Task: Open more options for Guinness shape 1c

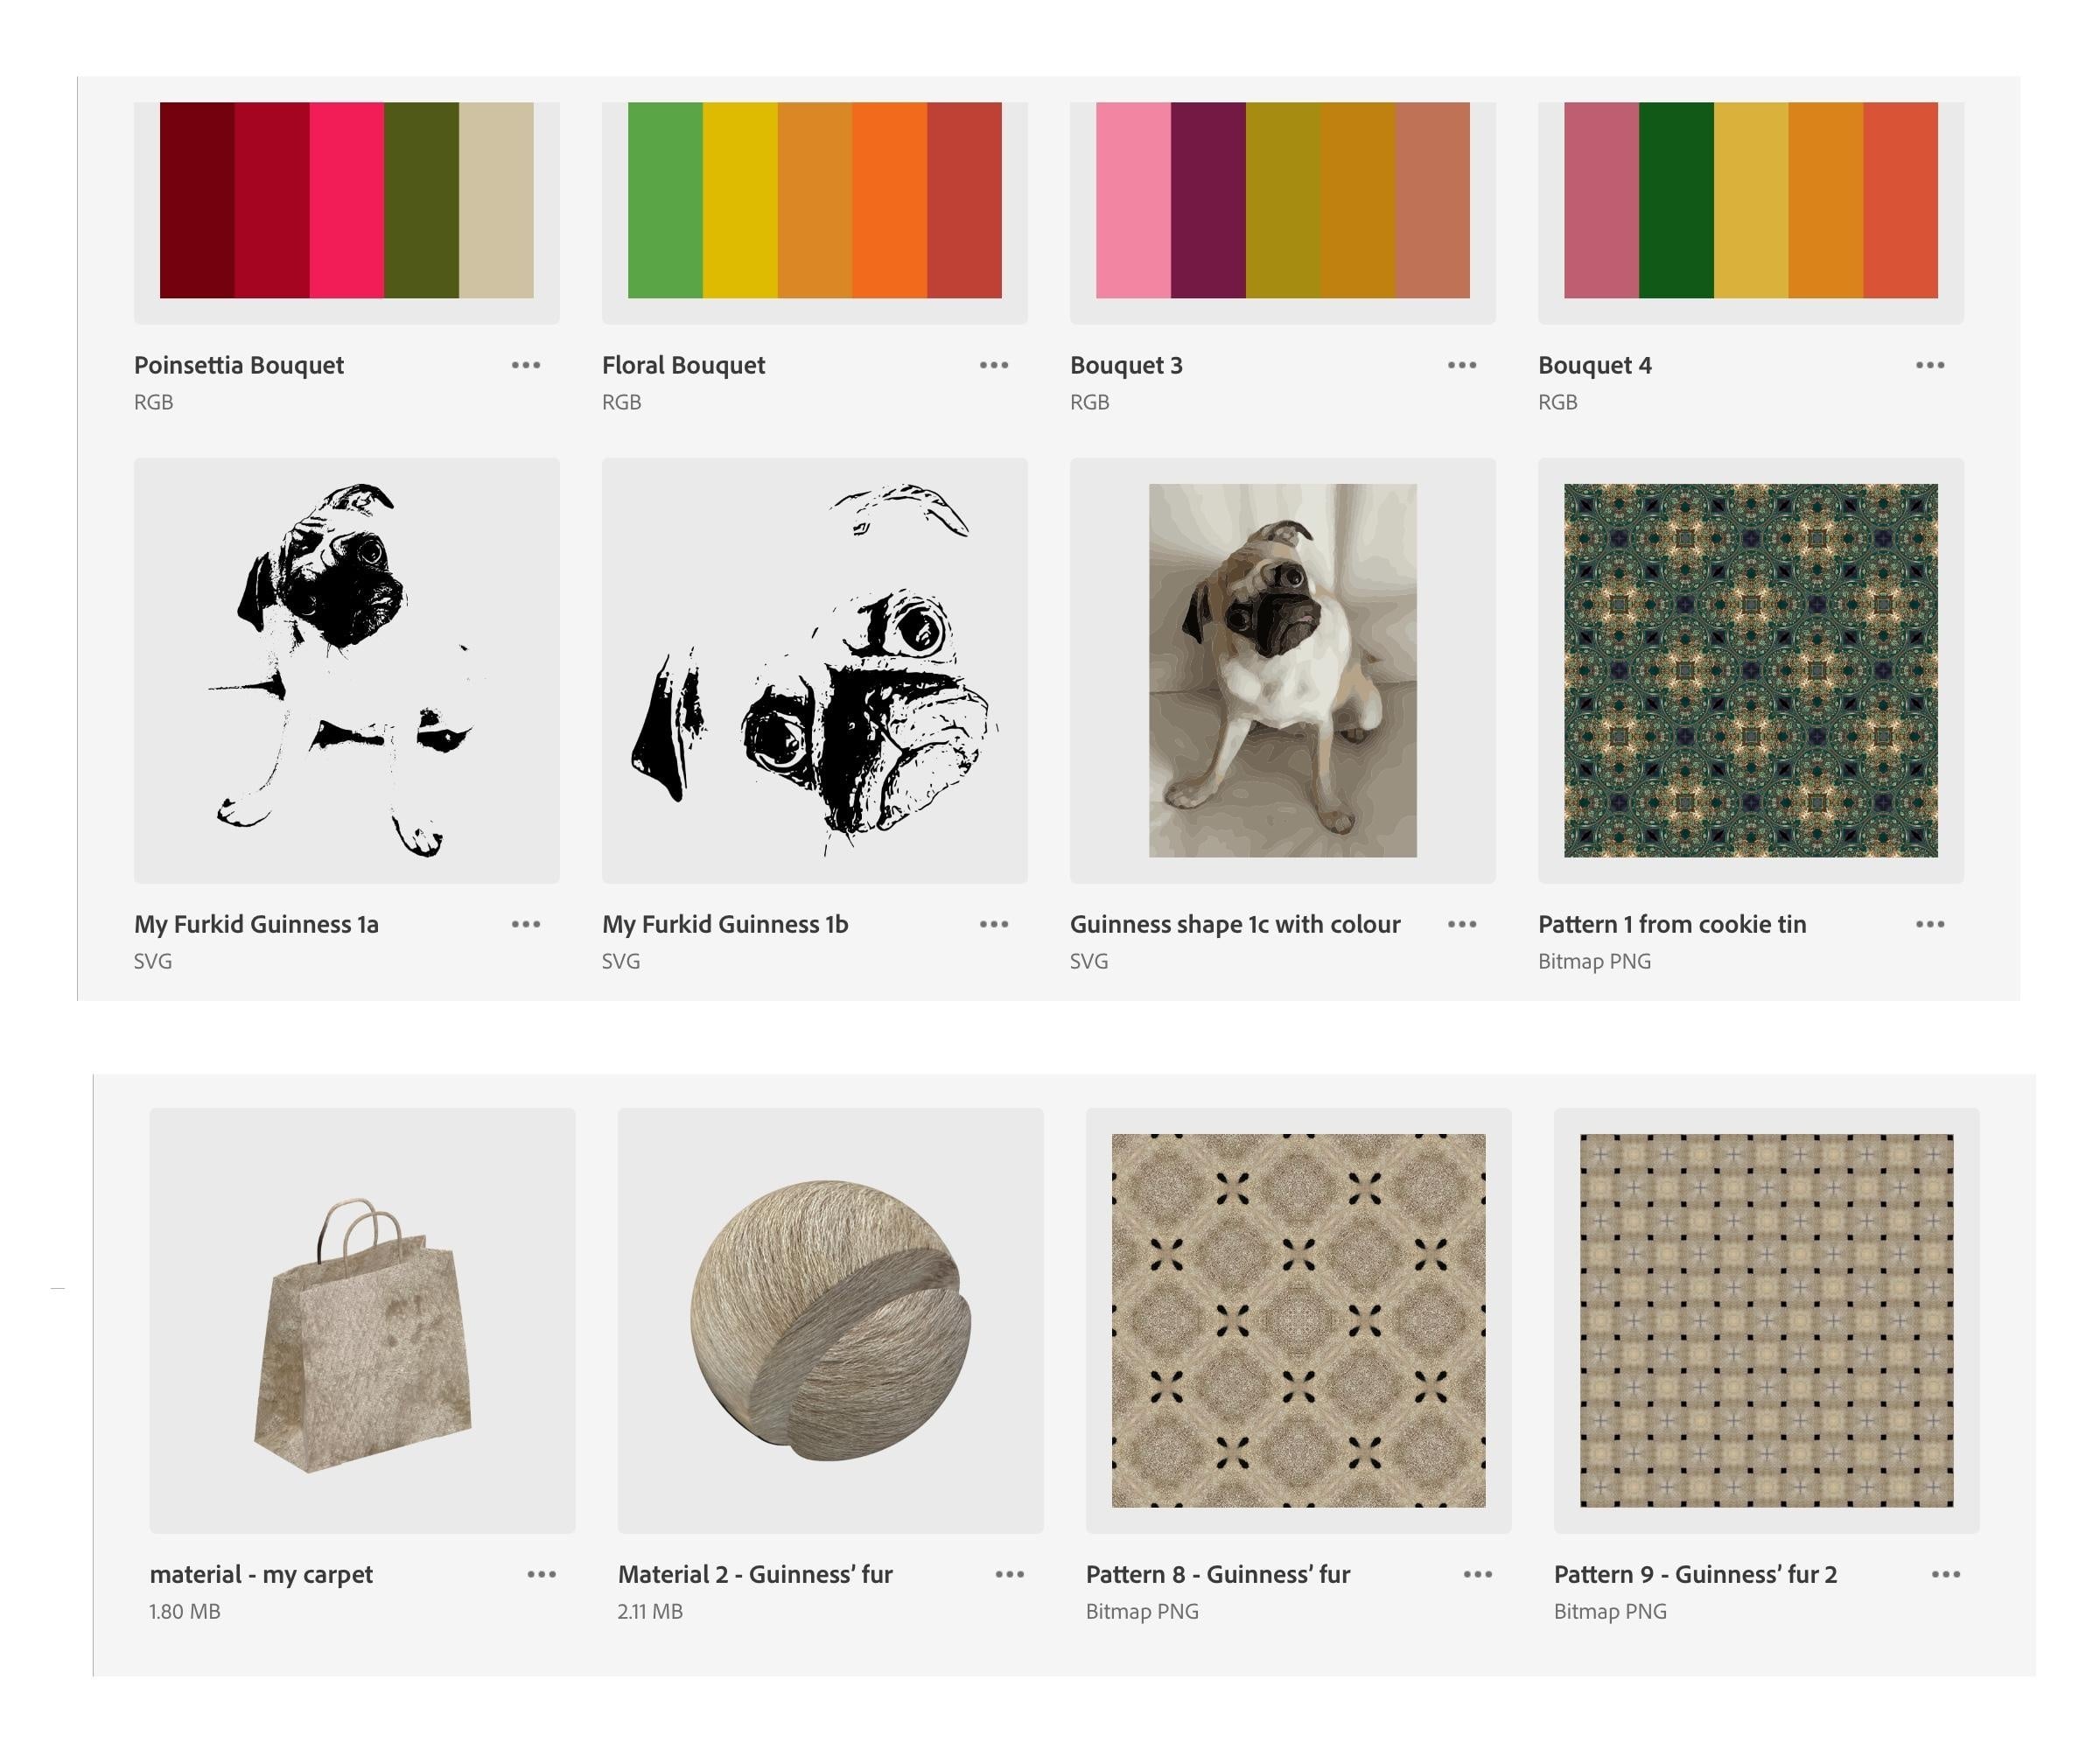Action: point(1462,924)
